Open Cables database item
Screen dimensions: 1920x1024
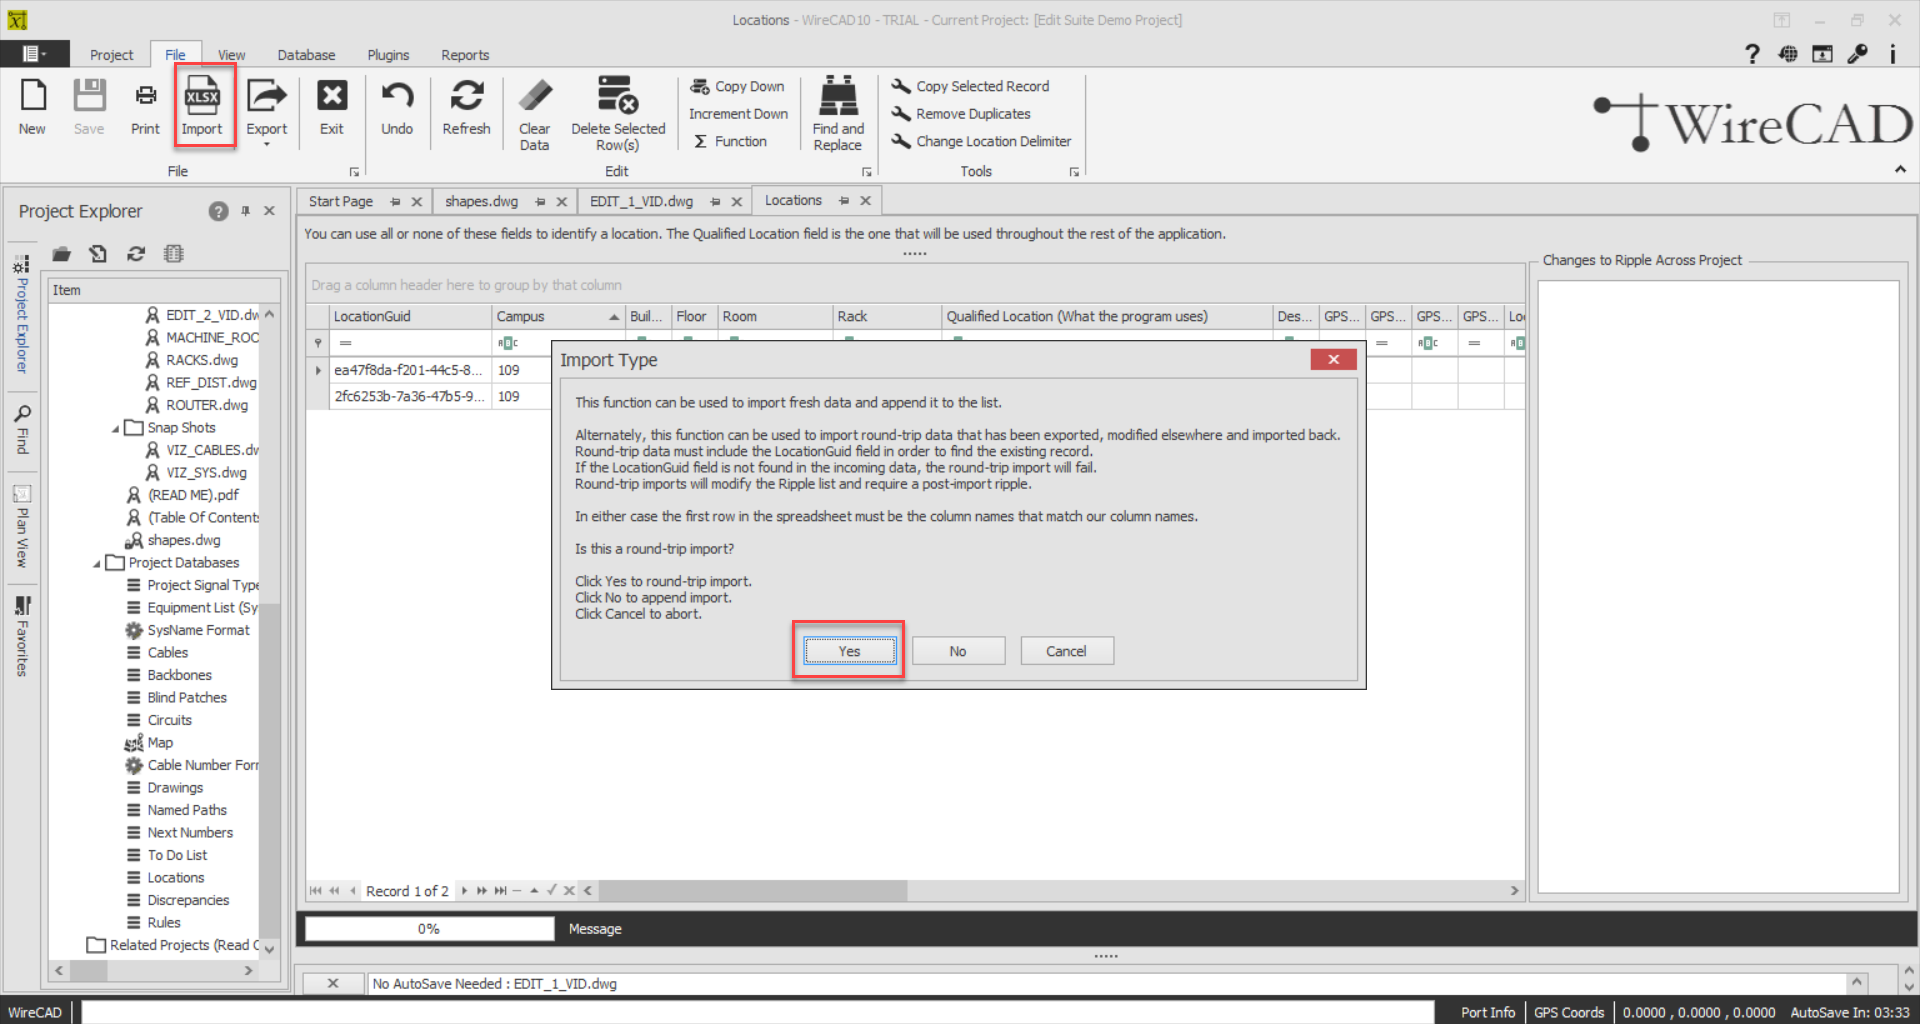[x=167, y=653]
